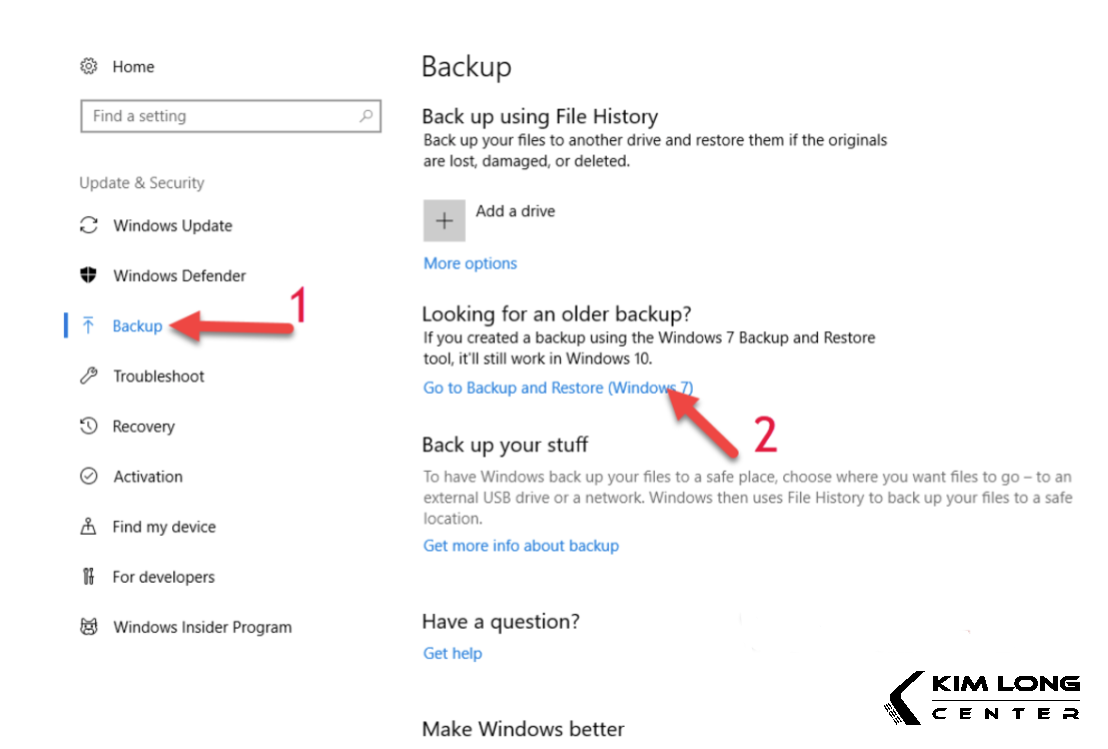
Task: Click the Home gear icon
Action: 89,67
